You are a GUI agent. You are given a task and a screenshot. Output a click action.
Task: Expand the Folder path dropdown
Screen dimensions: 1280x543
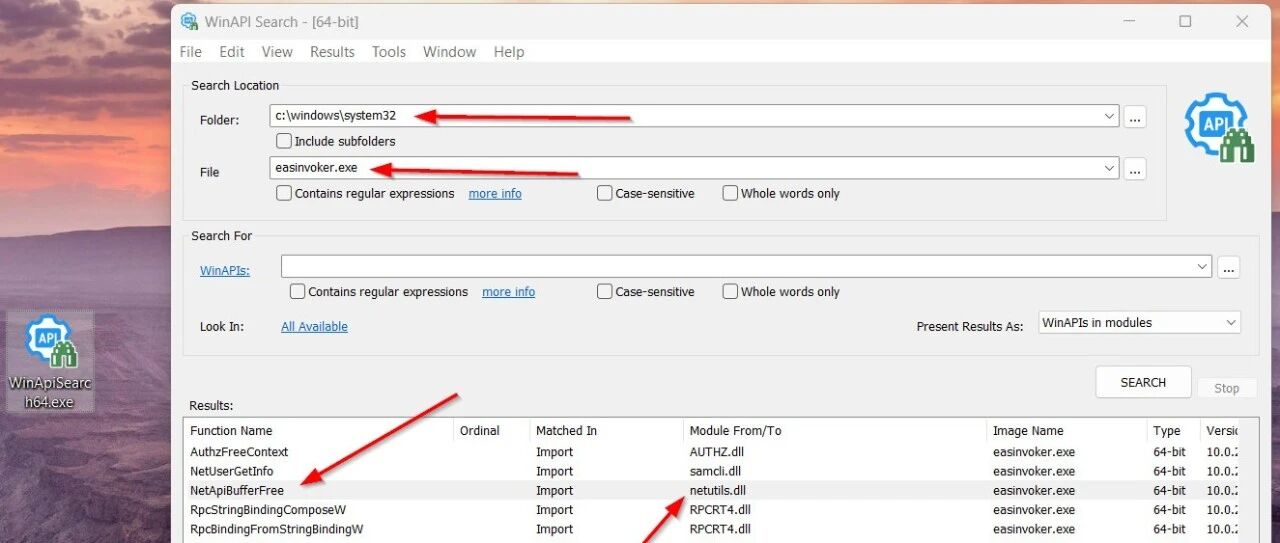pyautogui.click(x=1109, y=116)
